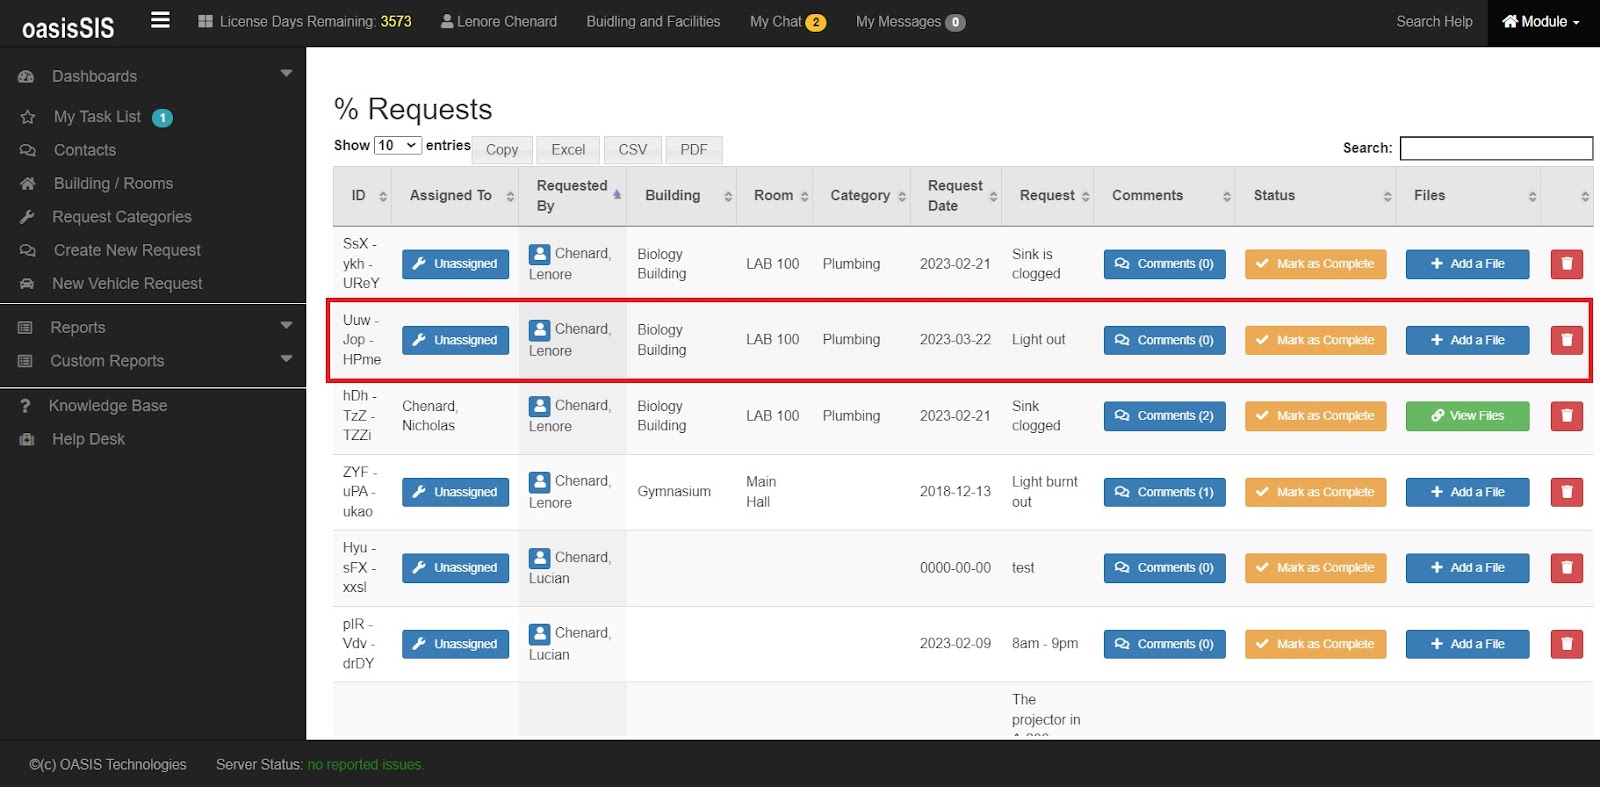Screen dimensions: 1600x787
Task: Open Contacts in the sidebar
Action: pos(85,150)
